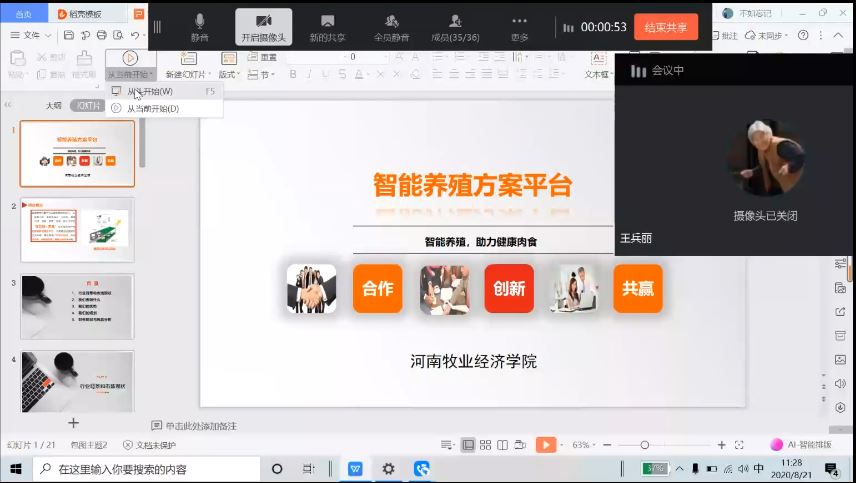Open the members list (35/36)

[455, 26]
